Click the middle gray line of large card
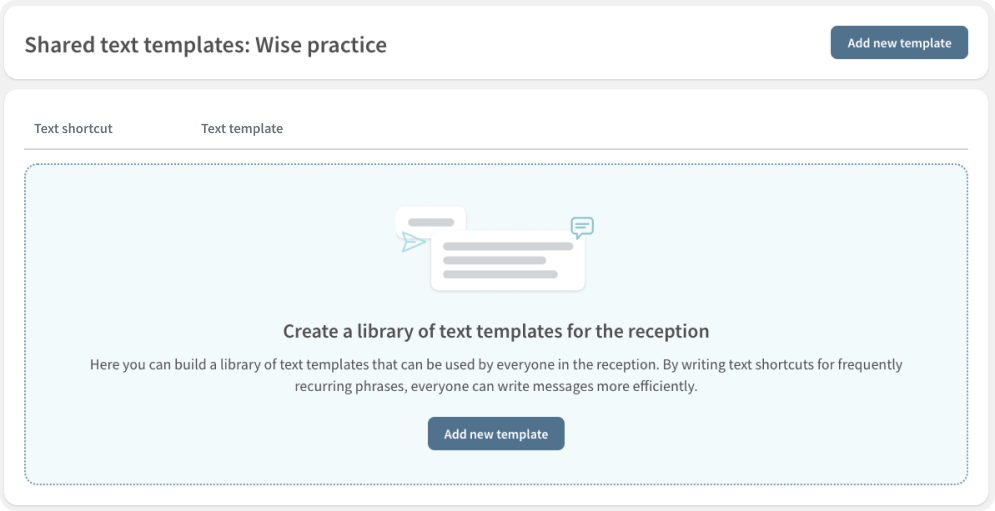 (x=494, y=260)
